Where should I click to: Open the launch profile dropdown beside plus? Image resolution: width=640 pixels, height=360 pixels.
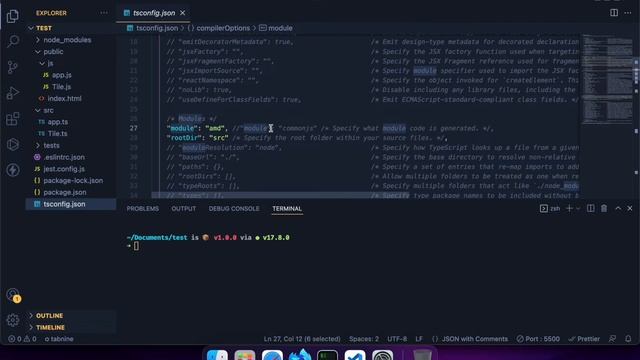[x=578, y=209]
